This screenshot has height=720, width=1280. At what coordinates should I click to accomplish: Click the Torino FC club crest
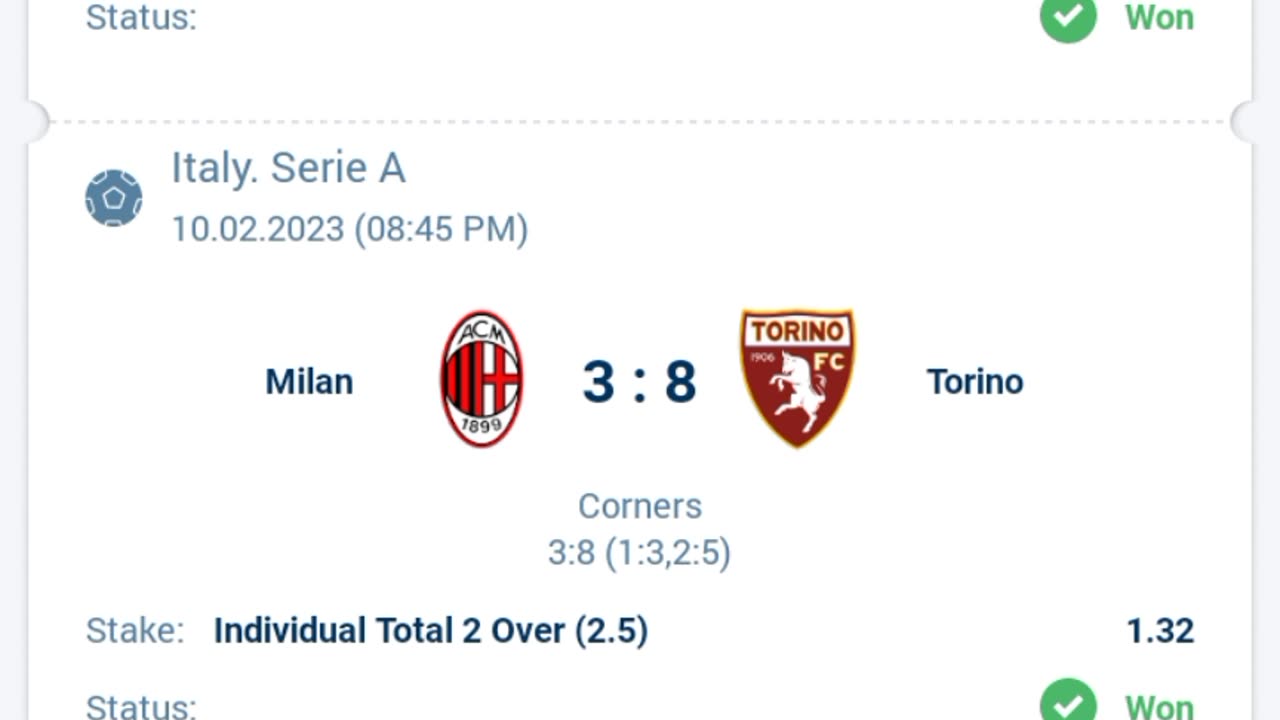click(797, 378)
